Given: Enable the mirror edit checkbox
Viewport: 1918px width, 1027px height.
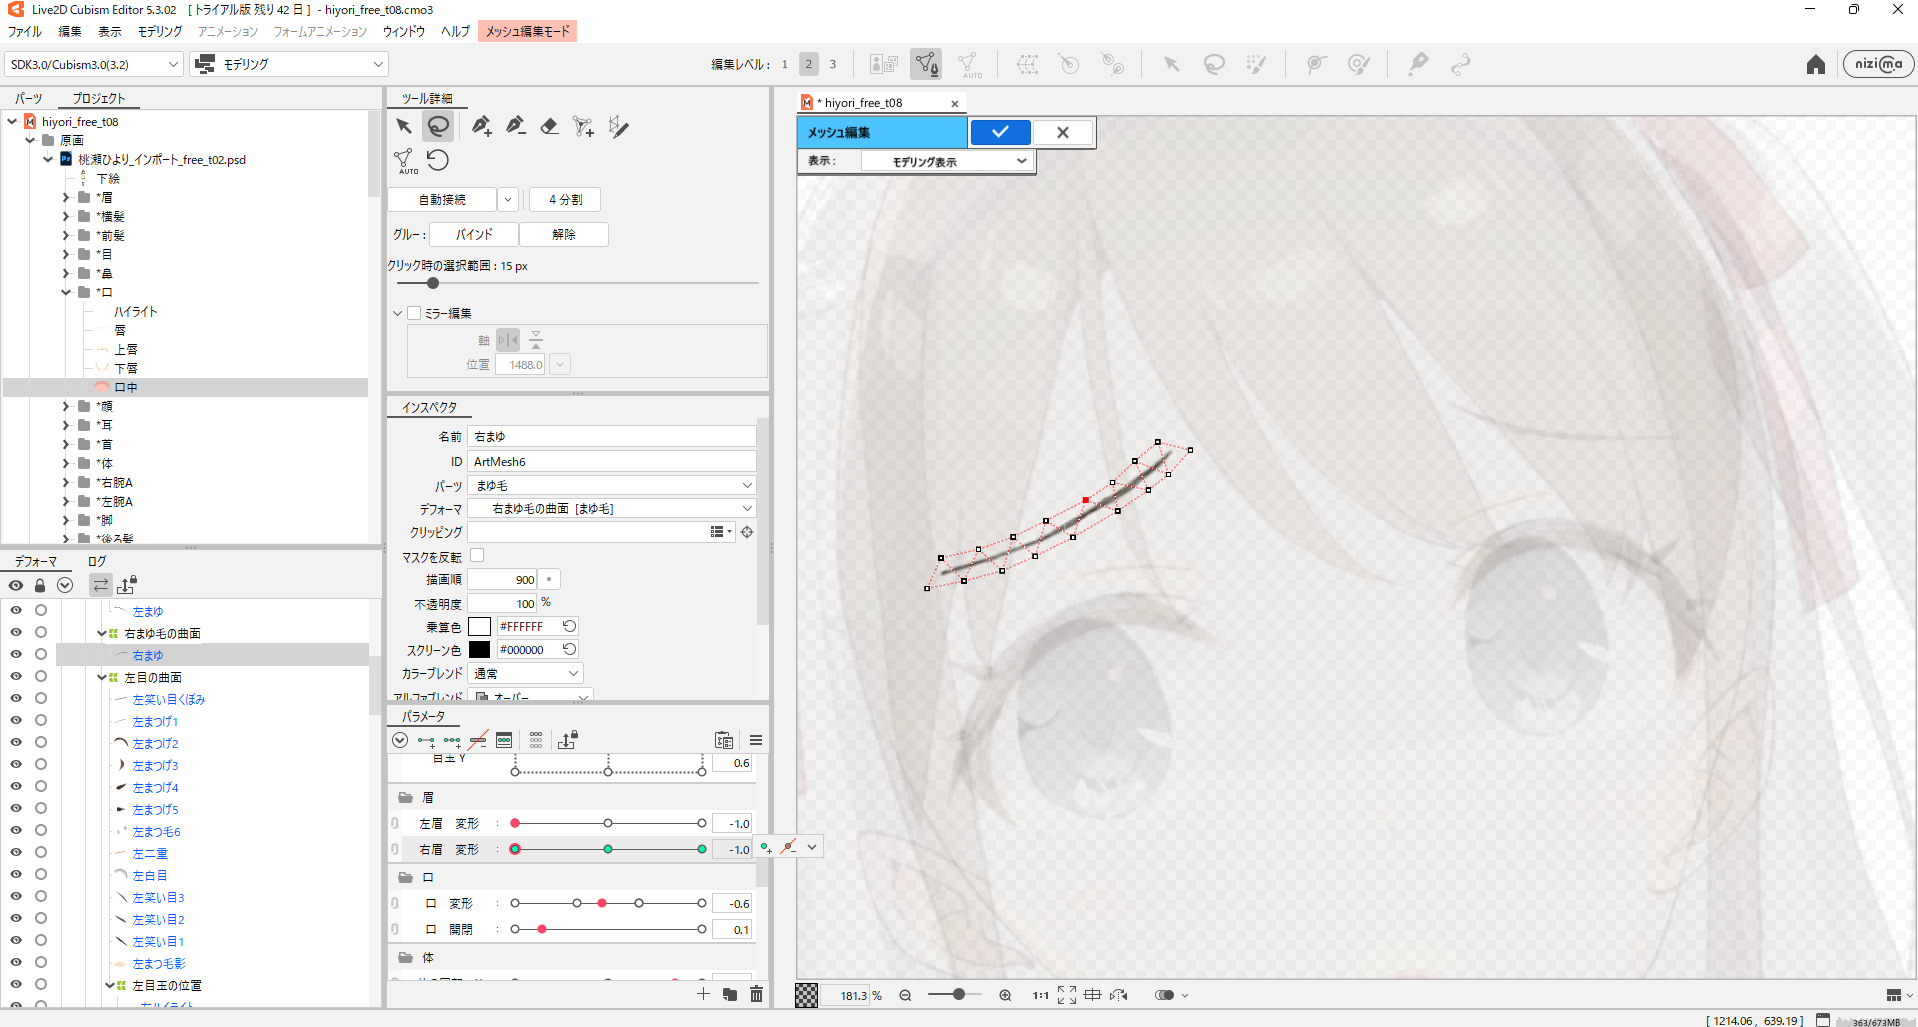Looking at the screenshot, I should 414,313.
